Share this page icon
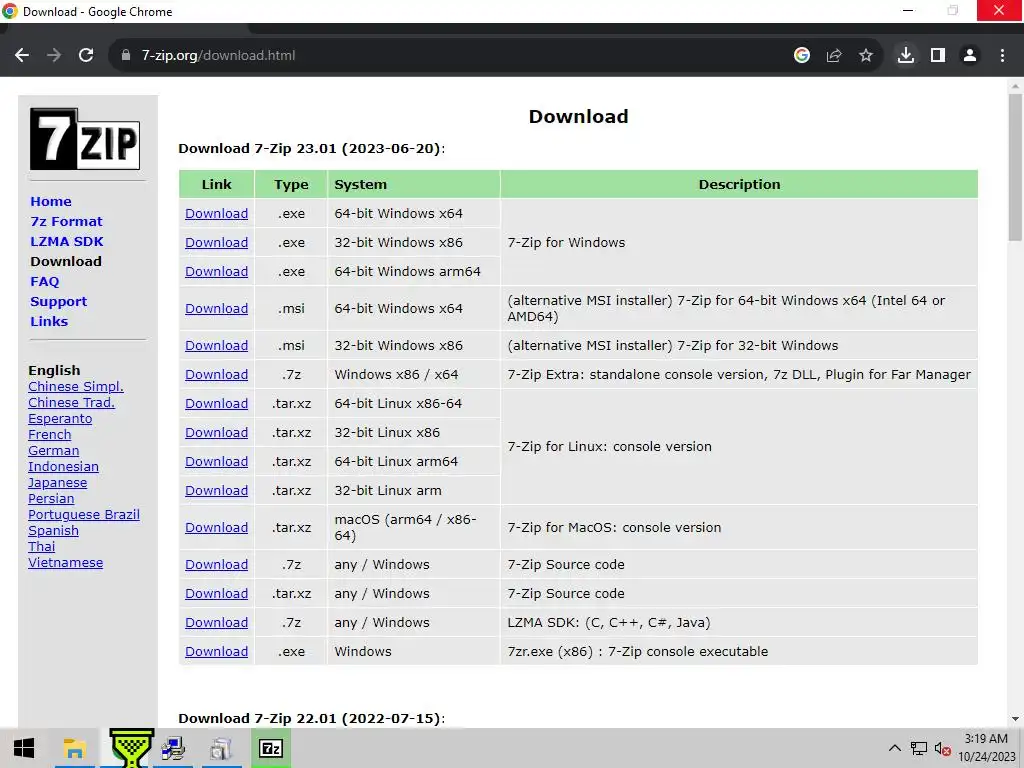Image resolution: width=1024 pixels, height=768 pixels. (834, 56)
